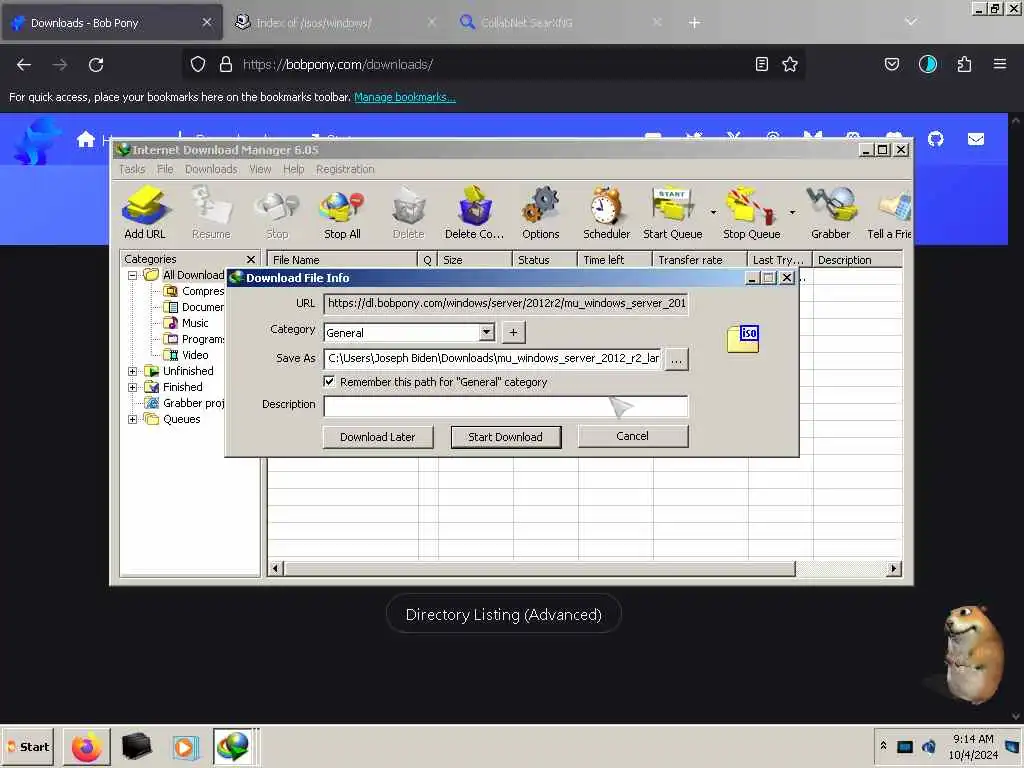
Task: Open the Grabber tool icon
Action: coord(830,212)
